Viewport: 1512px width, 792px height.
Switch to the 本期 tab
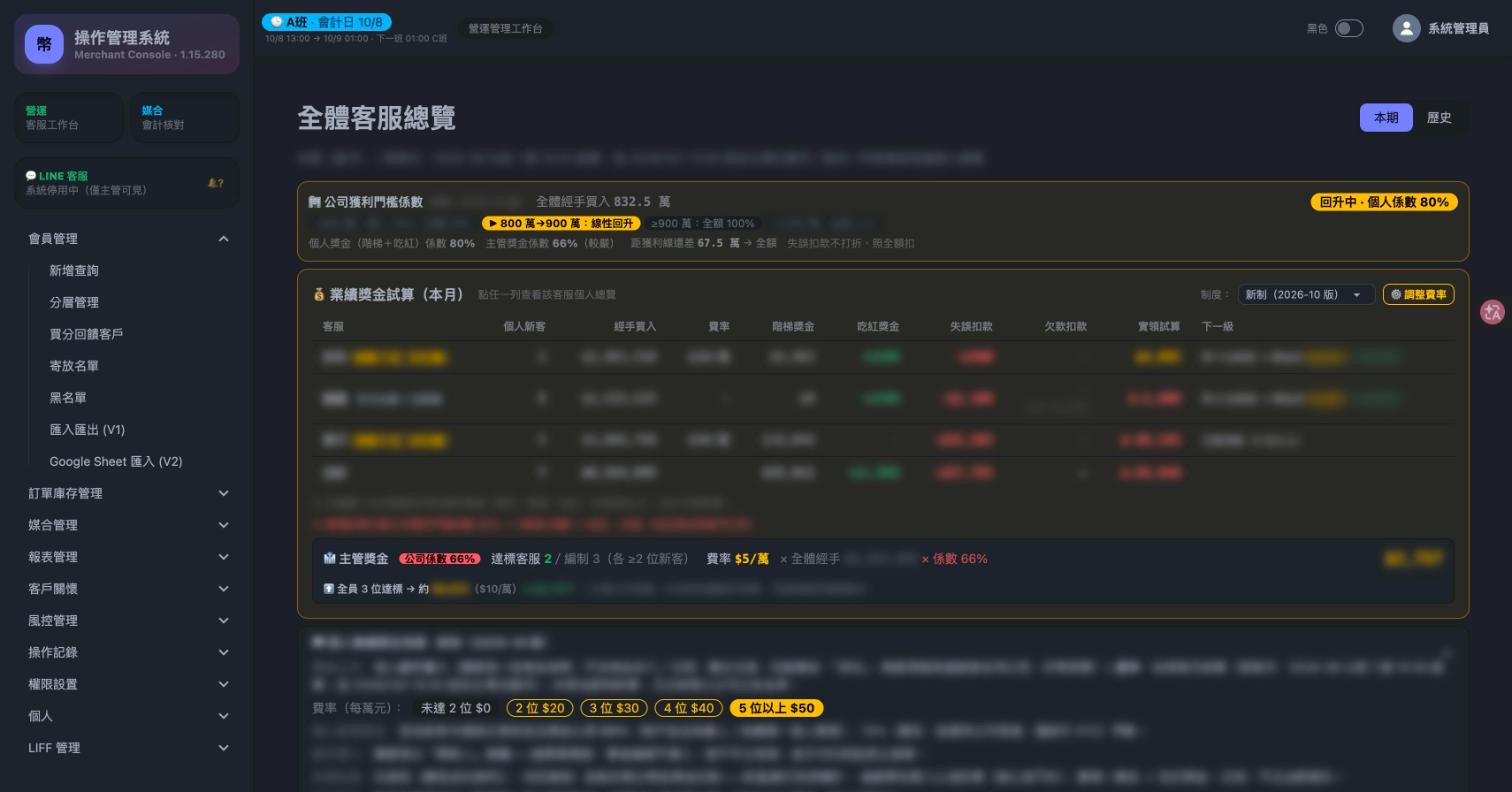pyautogui.click(x=1386, y=118)
